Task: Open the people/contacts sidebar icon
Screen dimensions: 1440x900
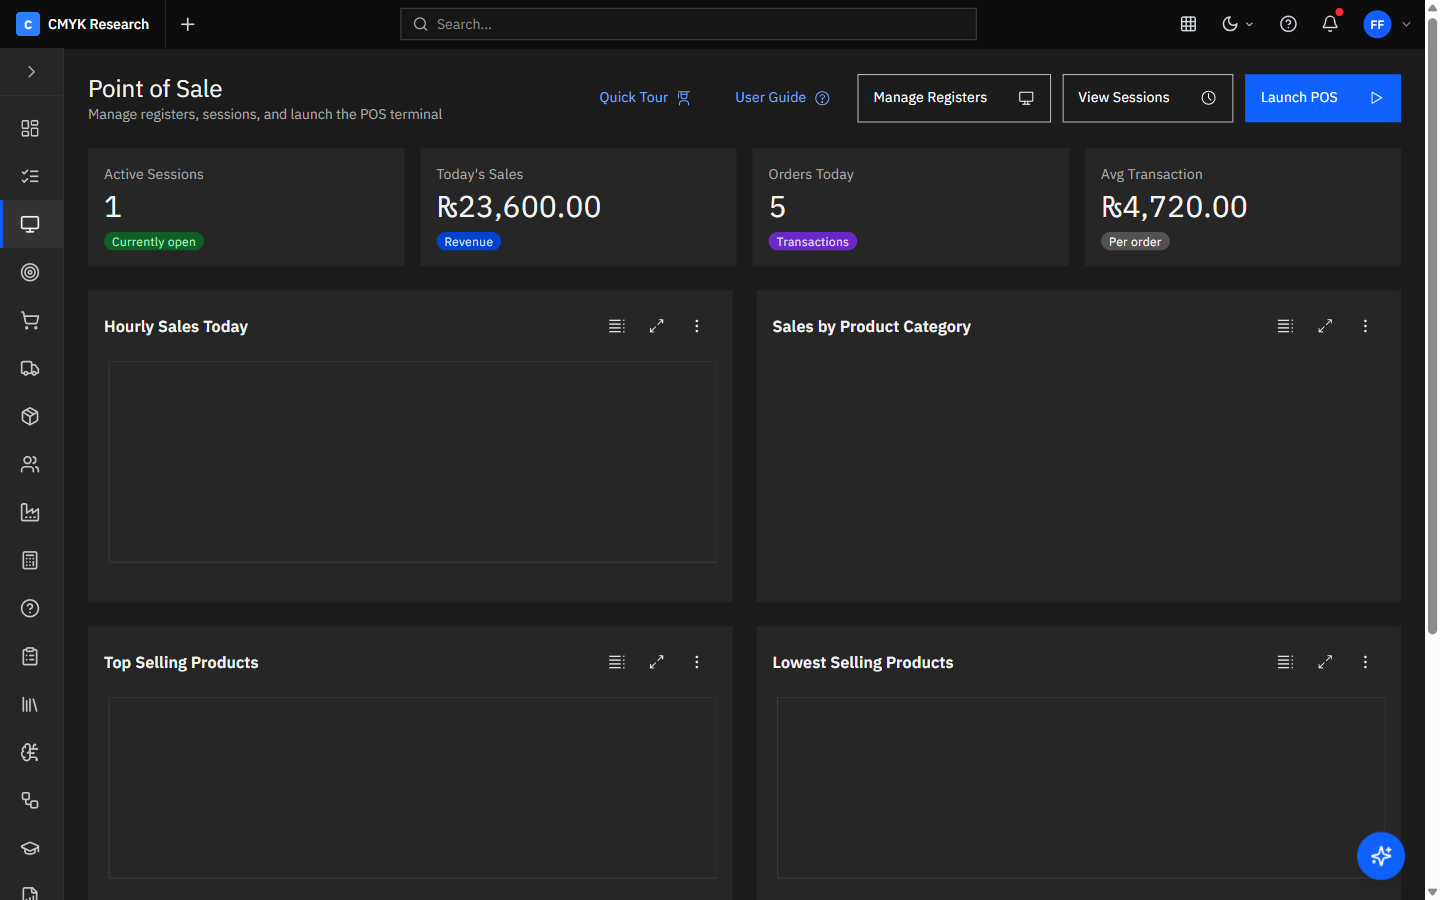Action: [30, 464]
